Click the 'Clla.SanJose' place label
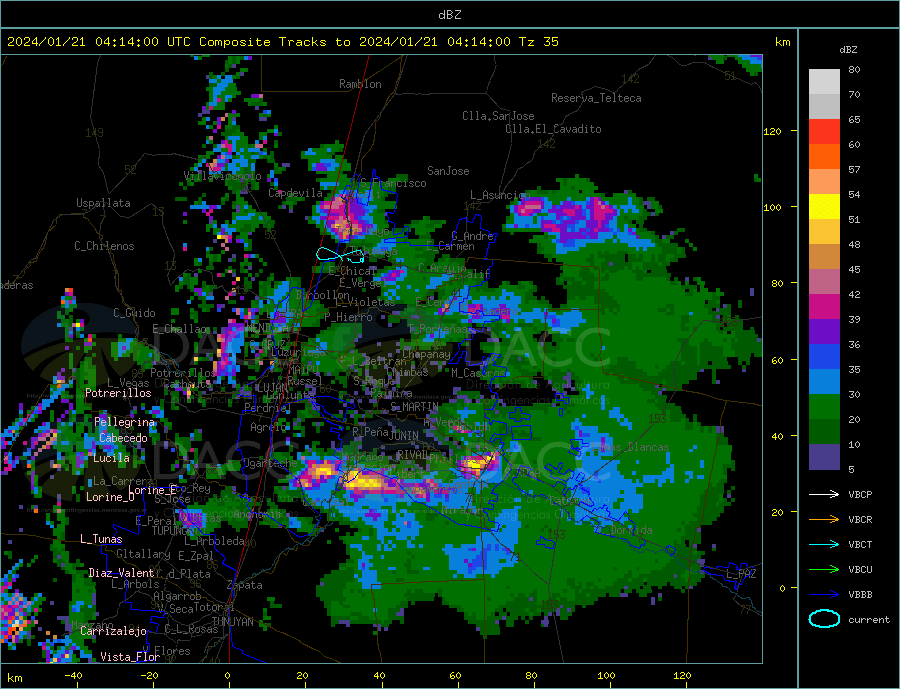 click(498, 116)
